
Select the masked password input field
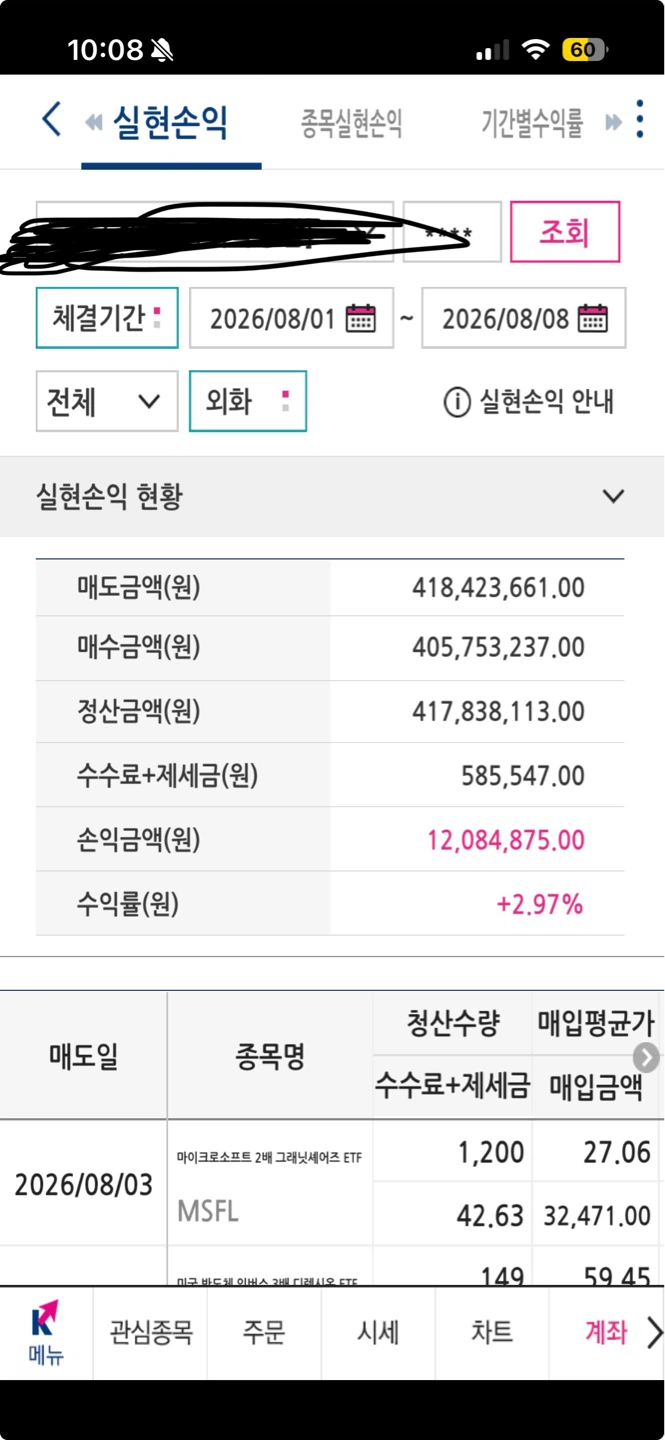pos(452,232)
